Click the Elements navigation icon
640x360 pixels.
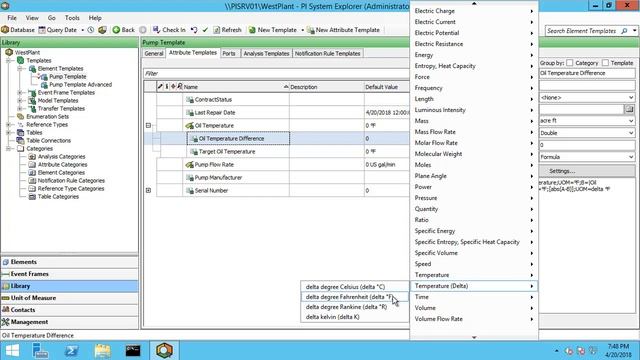pos(6,262)
